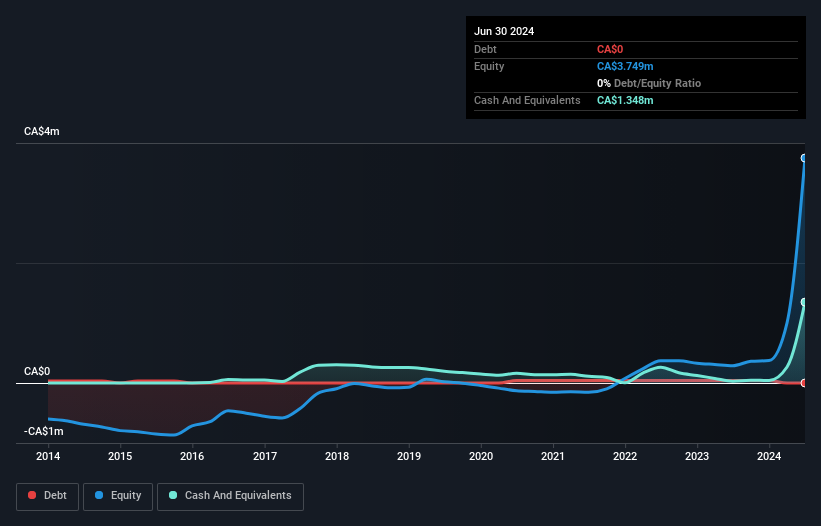821x526 pixels.
Task: Toggle the Debt series legend button
Action: click(x=48, y=496)
